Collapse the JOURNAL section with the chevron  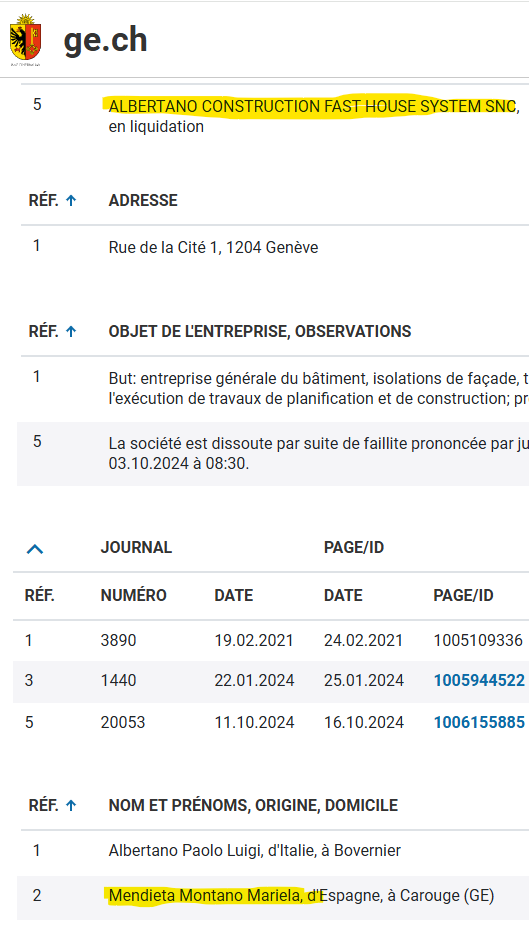click(35, 549)
